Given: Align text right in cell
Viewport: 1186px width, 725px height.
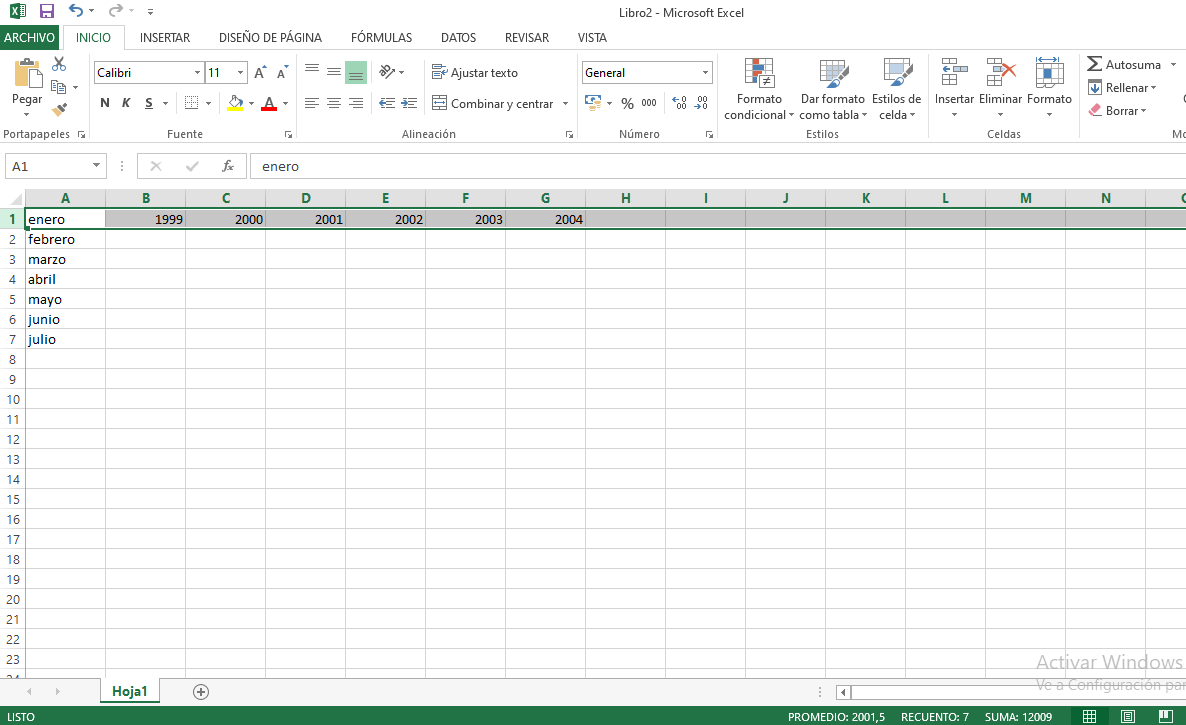Looking at the screenshot, I should tap(355, 103).
